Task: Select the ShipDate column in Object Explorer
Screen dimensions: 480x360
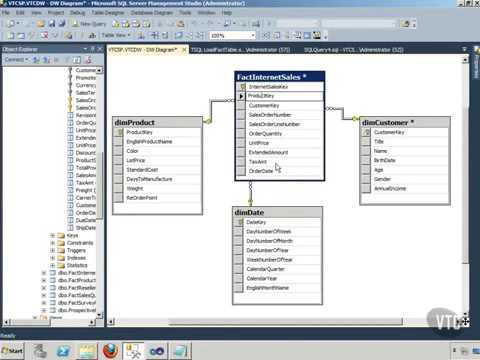Action: click(86, 228)
